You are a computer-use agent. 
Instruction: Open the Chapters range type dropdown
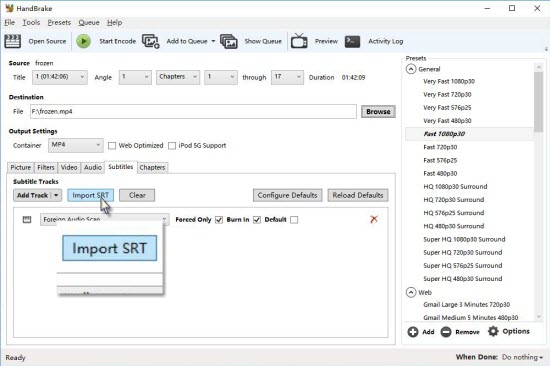[178, 77]
